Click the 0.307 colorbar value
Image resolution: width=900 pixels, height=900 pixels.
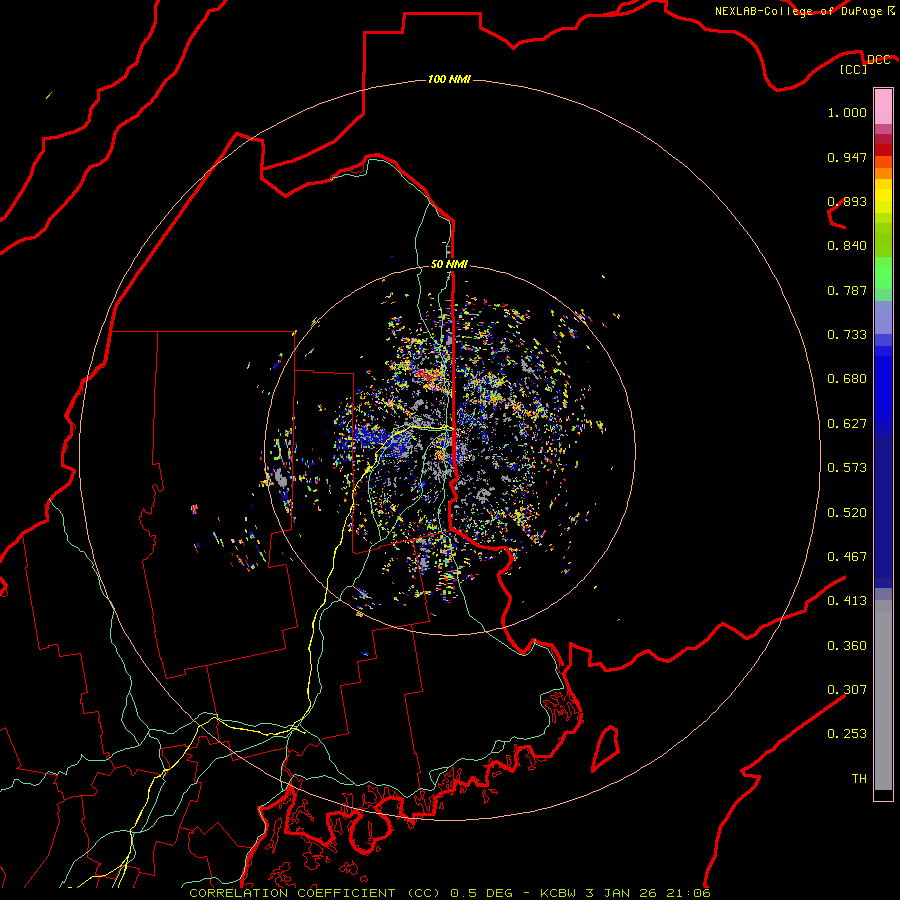[x=847, y=690]
